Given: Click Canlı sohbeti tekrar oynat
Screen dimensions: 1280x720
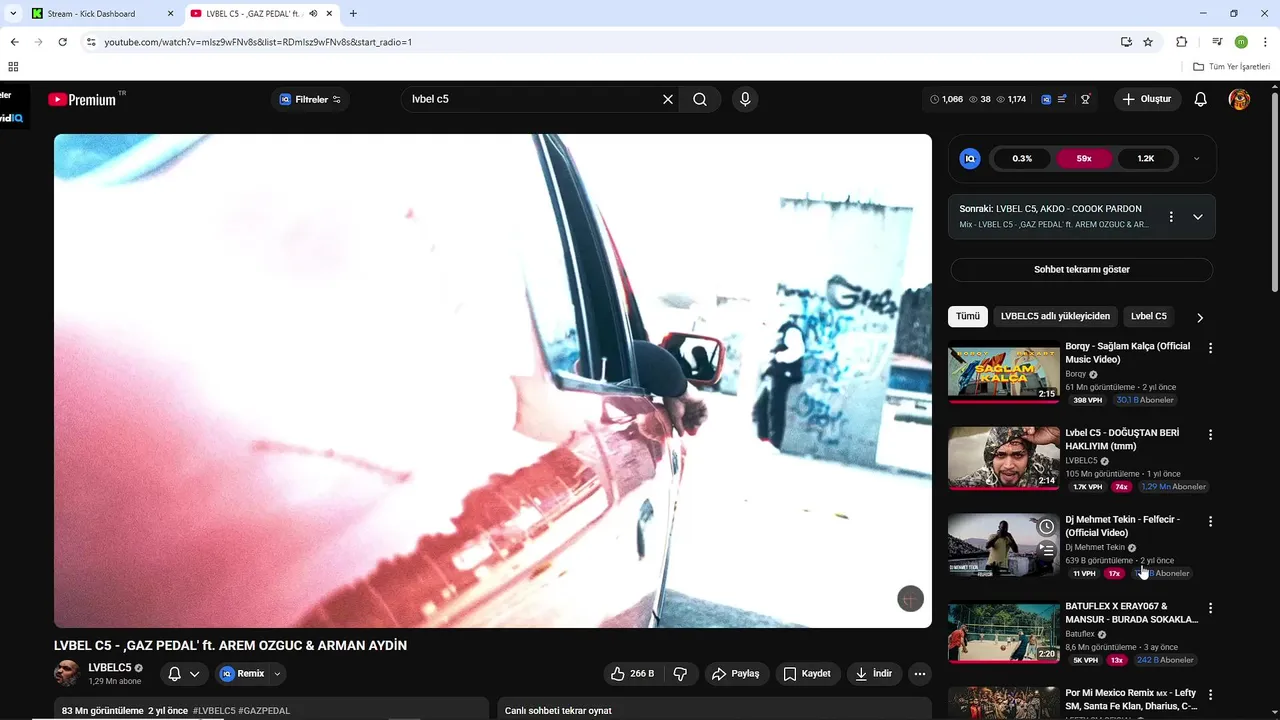Looking at the screenshot, I should coord(558,711).
